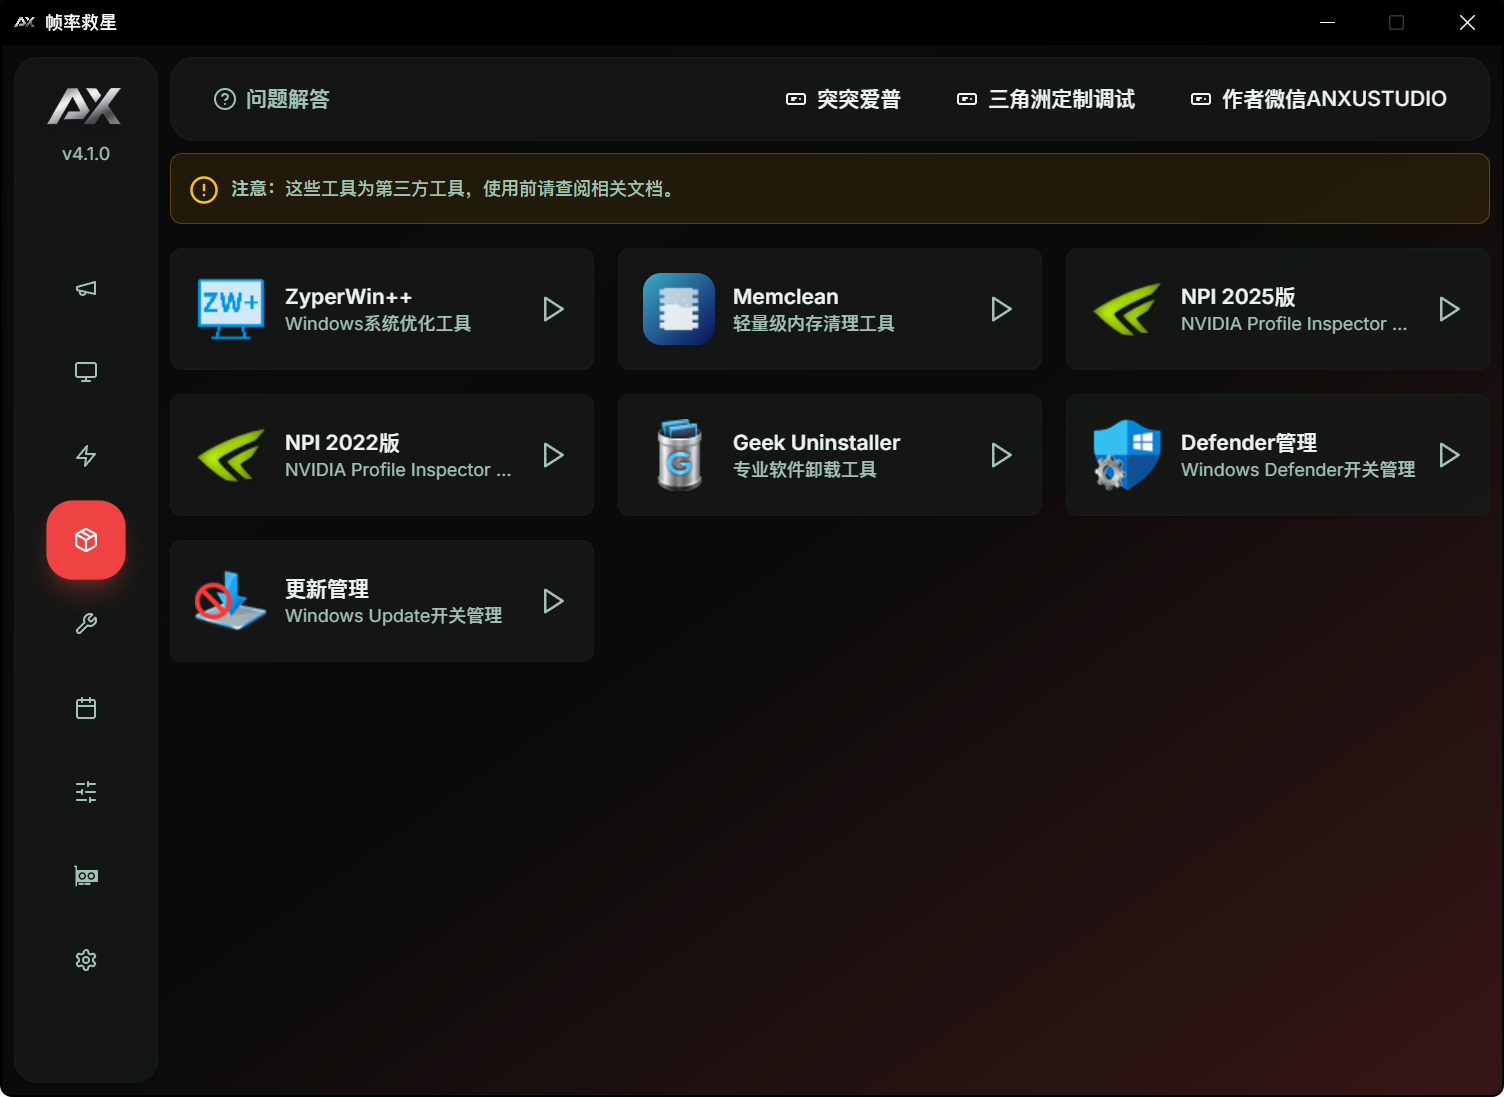Click the megaphone announcements sidebar icon

pos(86,289)
